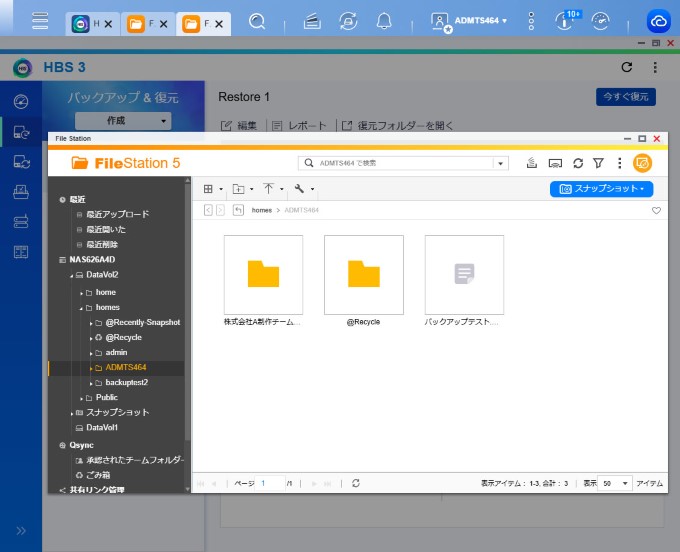Click the 今すぐ復元 button in HBS 3
The image size is (680, 552).
coord(625,97)
